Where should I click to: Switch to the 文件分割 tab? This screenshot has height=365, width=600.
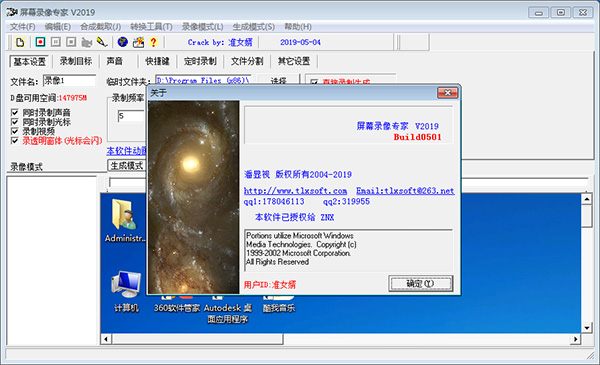coord(247,61)
